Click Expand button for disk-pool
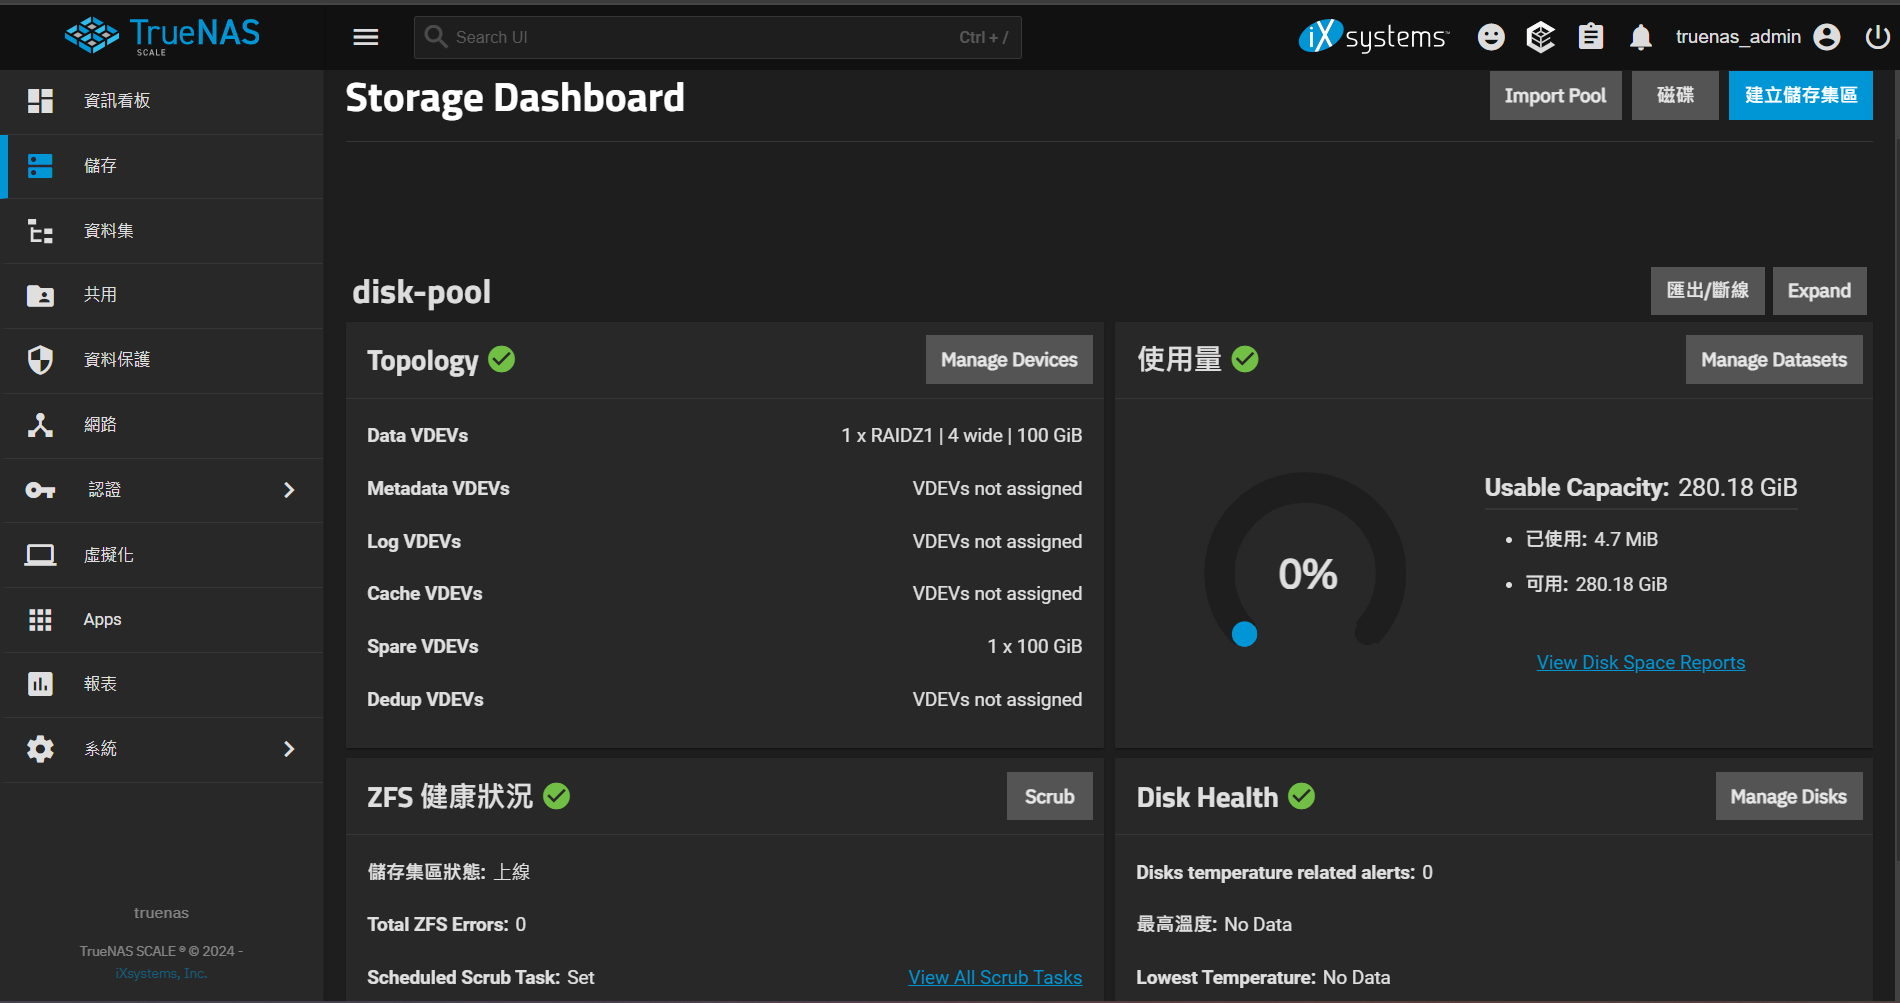Screen dimensions: 1900x1003 pyautogui.click(x=1818, y=291)
